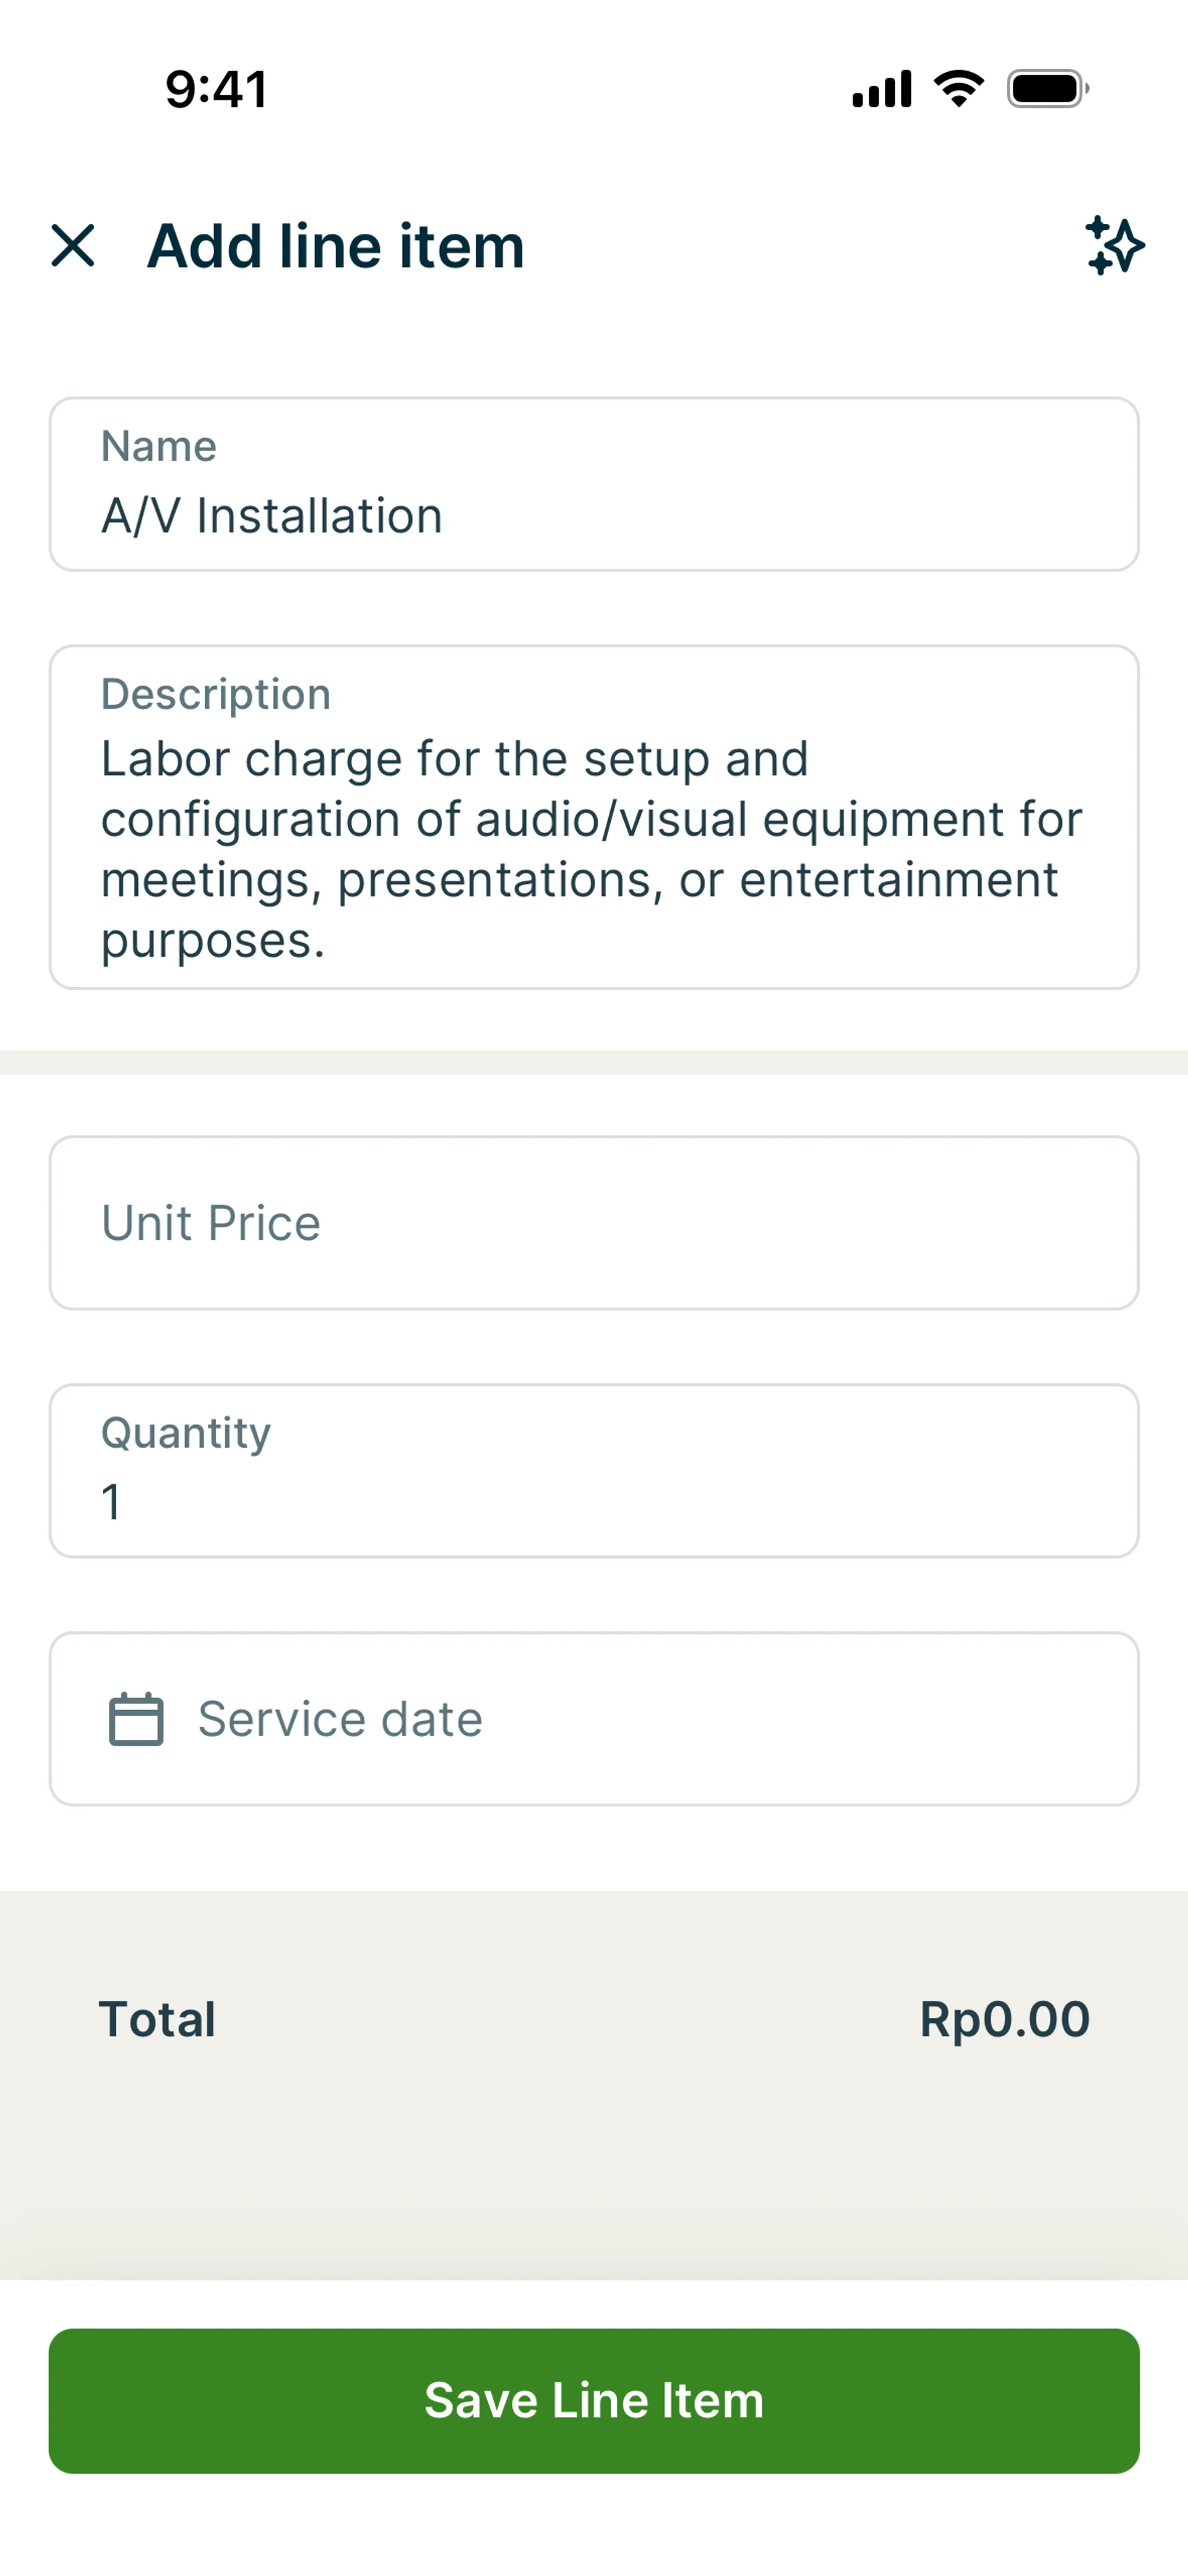Viewport: 1188px width, 2576px height.
Task: Focus the Unit Price input field
Action: point(594,1222)
